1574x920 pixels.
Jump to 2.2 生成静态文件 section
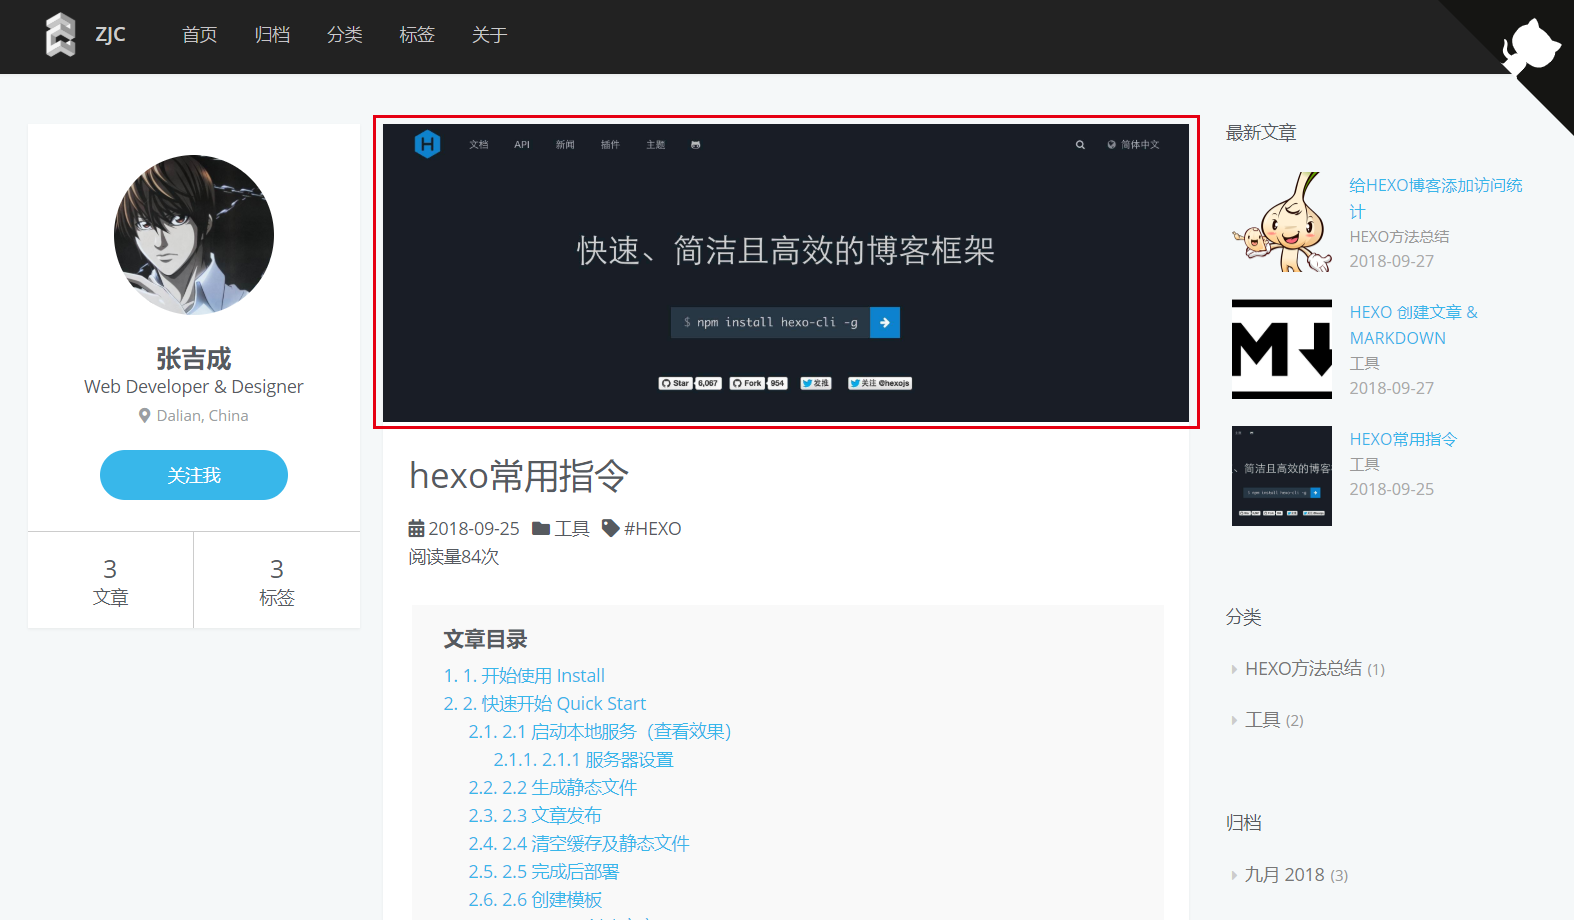click(552, 787)
